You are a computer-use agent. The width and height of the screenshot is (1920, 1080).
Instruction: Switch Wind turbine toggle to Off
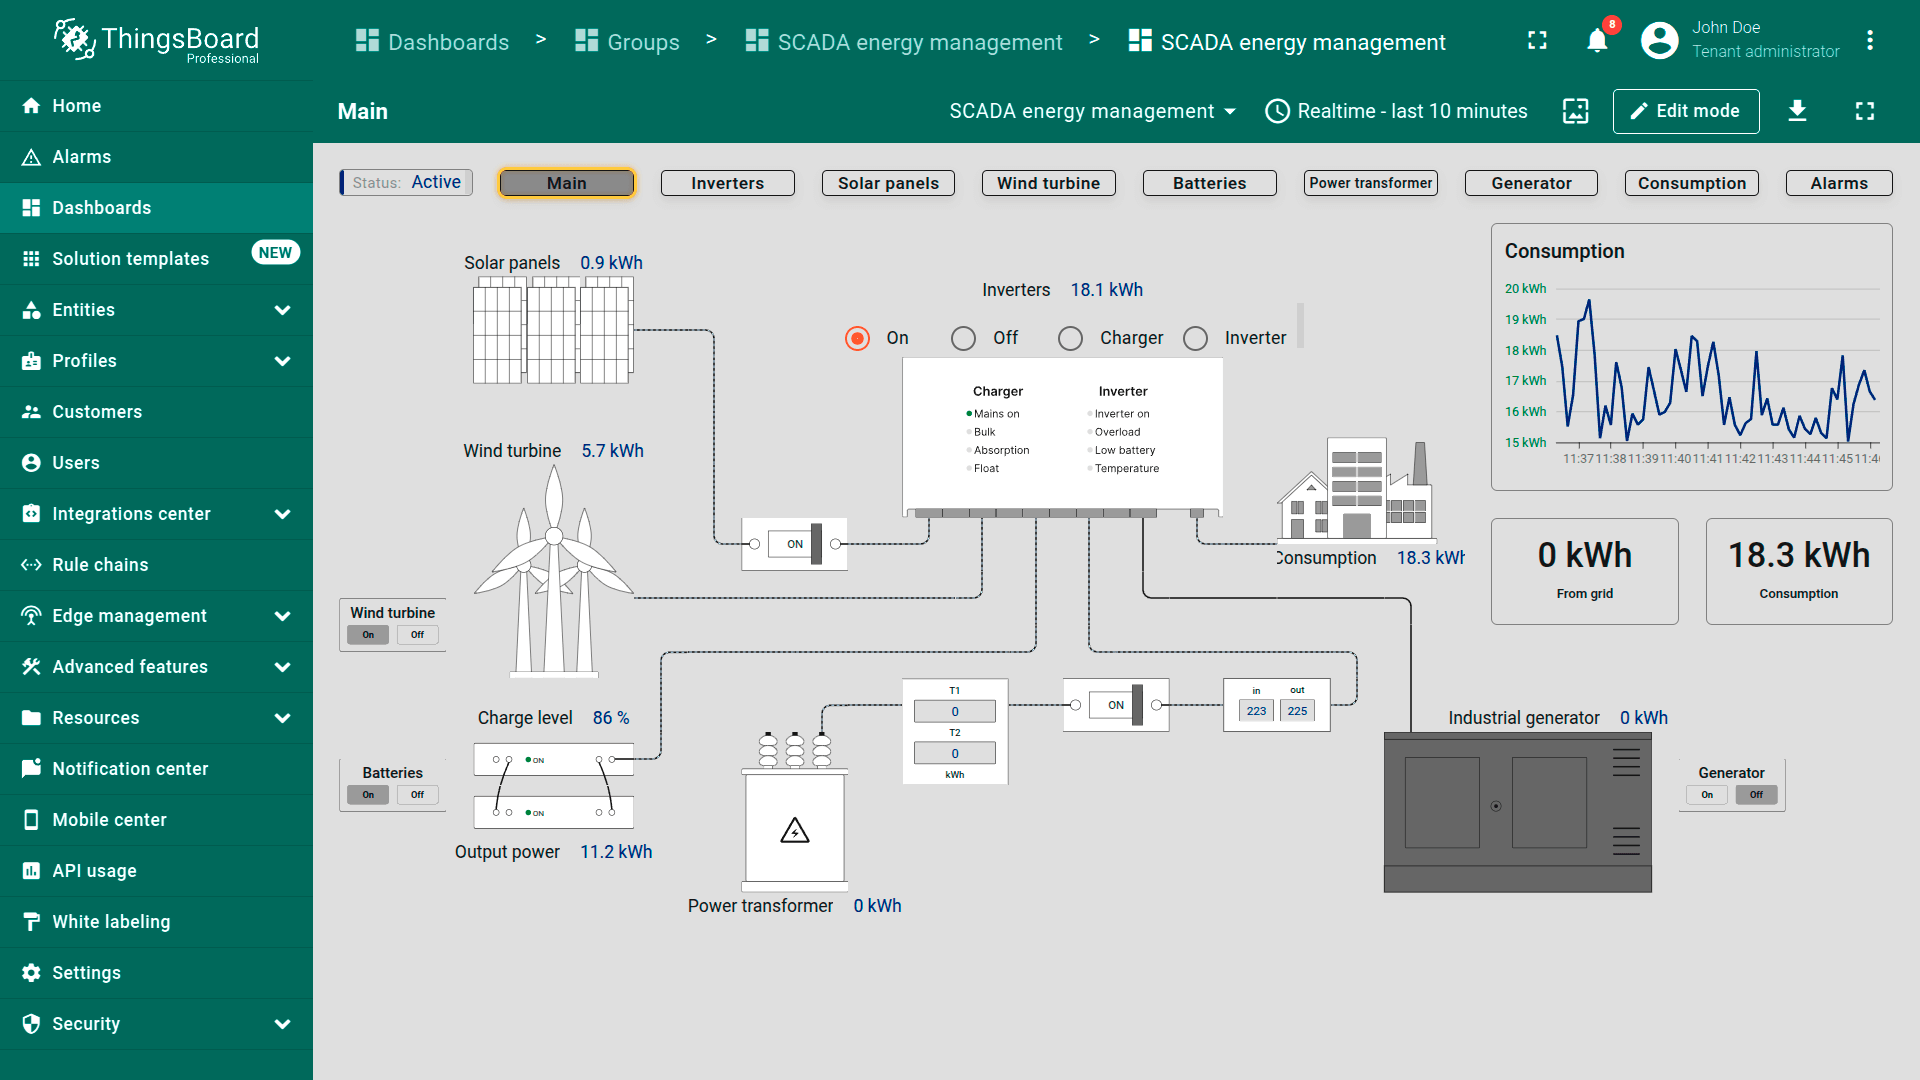point(417,635)
